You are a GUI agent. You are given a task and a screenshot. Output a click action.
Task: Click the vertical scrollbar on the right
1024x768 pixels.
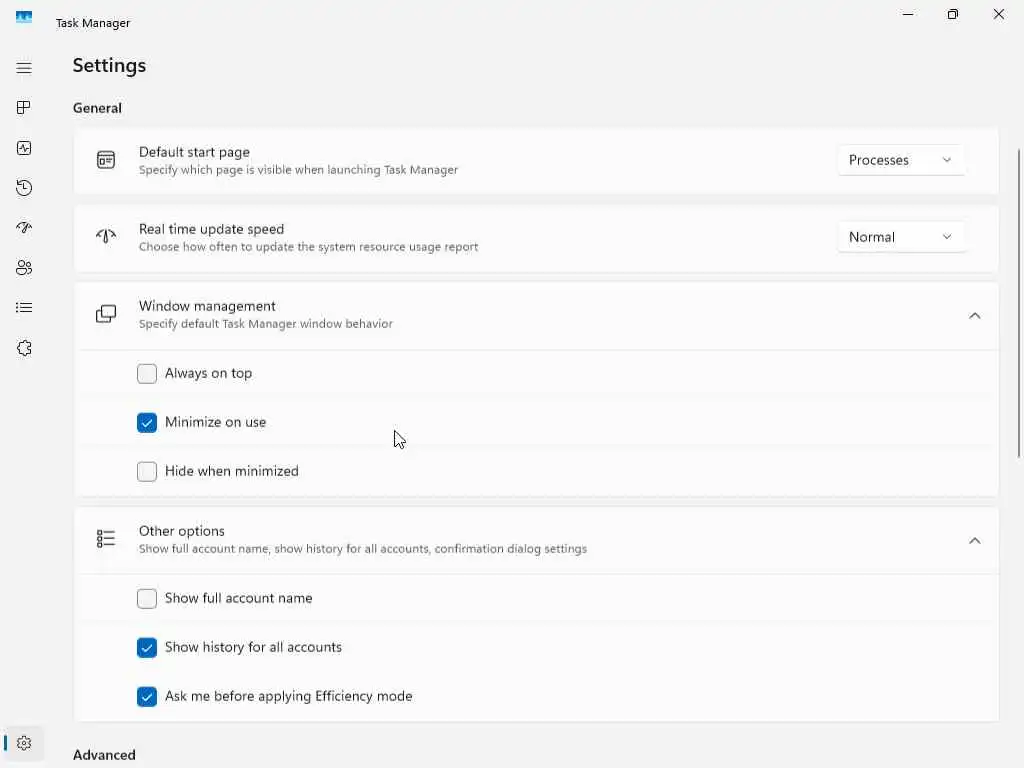click(1019, 300)
